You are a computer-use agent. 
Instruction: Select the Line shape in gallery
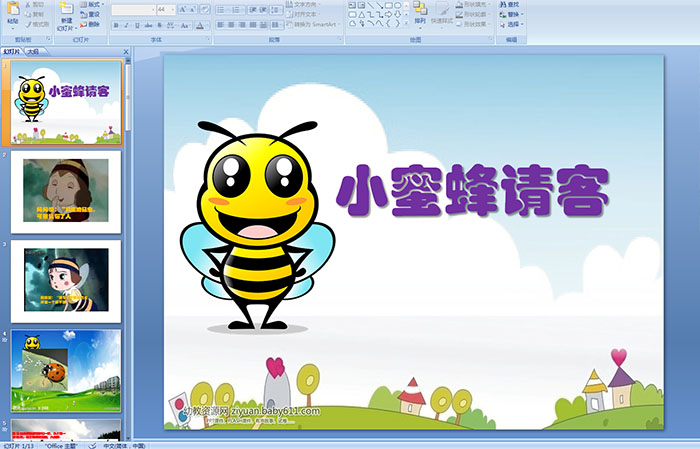tap(370, 5)
